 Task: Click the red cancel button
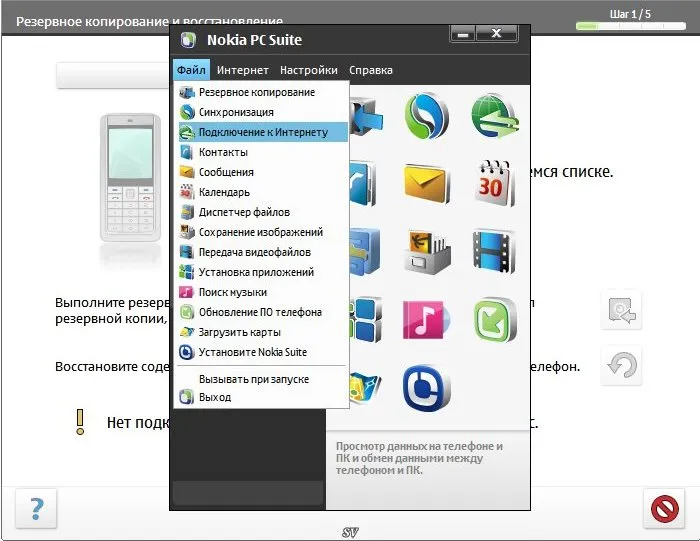coord(664,509)
